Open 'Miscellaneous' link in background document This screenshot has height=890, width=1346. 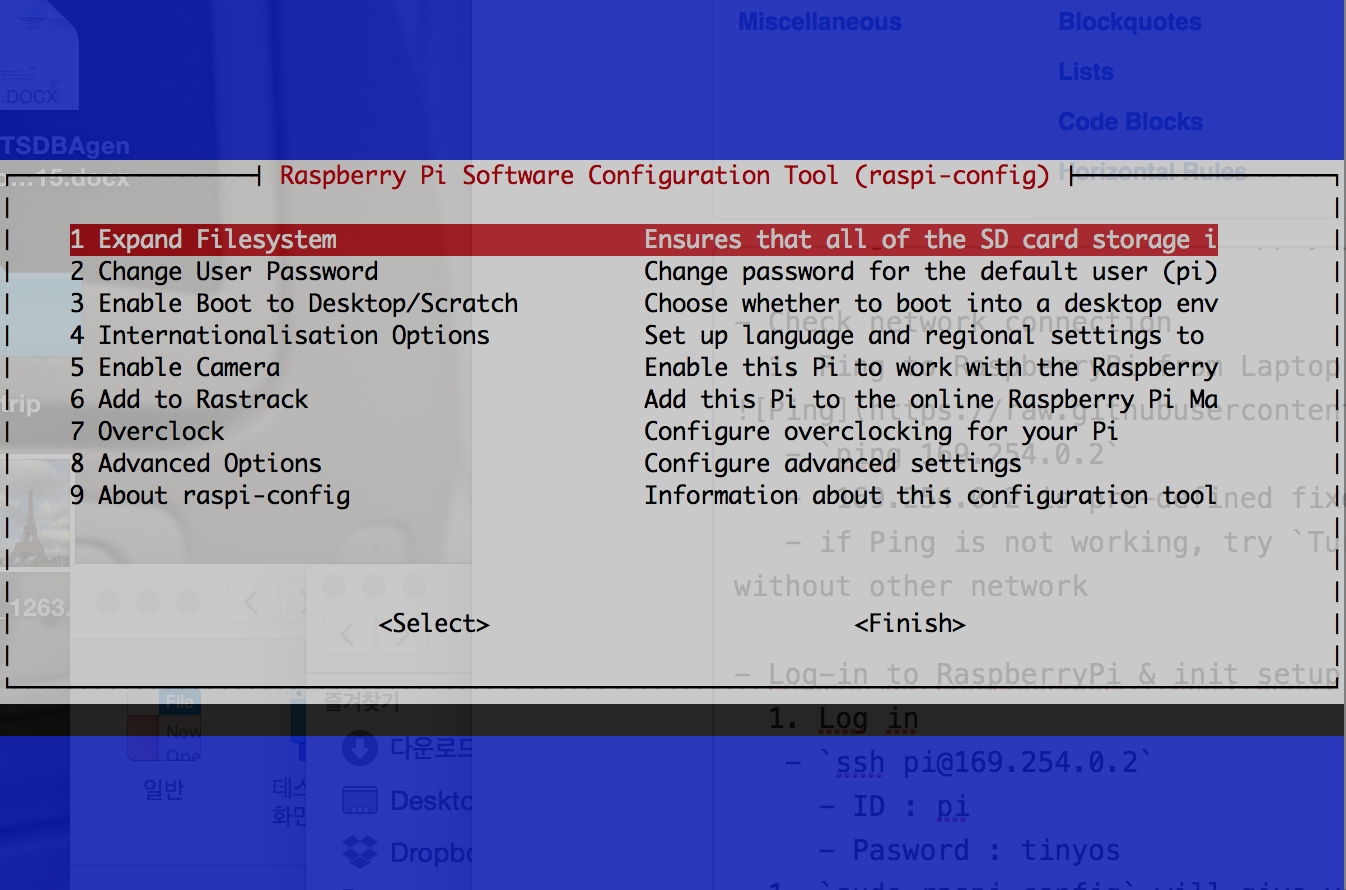(x=819, y=22)
